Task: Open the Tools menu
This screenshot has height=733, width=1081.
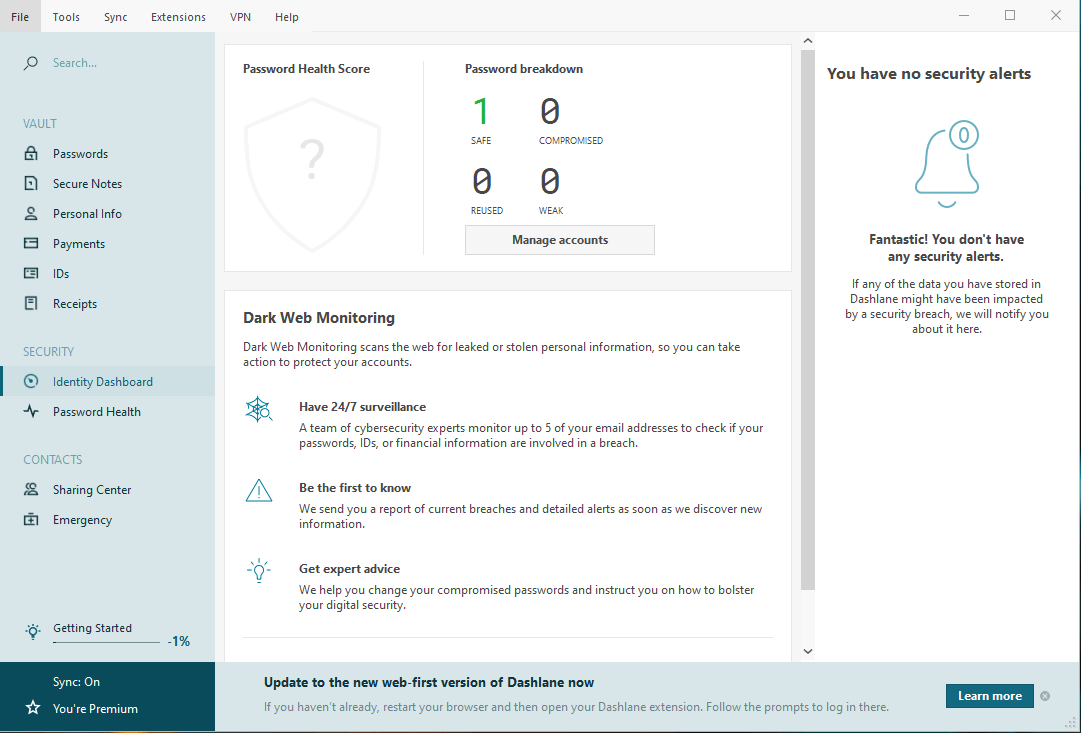Action: coord(66,17)
